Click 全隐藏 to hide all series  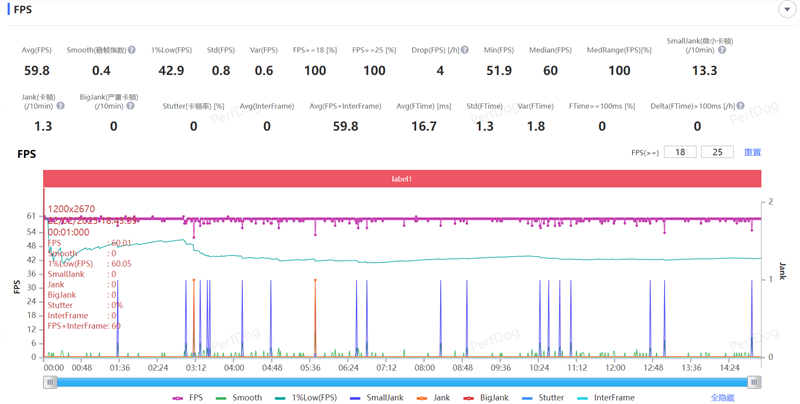pos(722,397)
